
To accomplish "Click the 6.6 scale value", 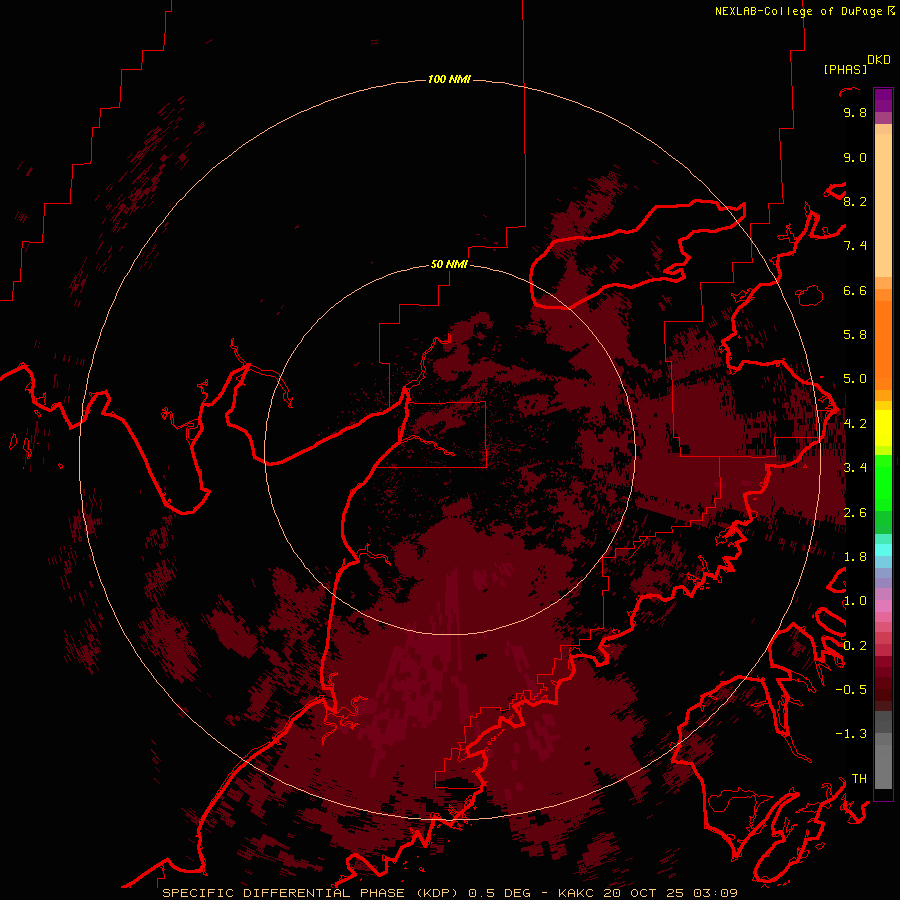I will pyautogui.click(x=855, y=290).
